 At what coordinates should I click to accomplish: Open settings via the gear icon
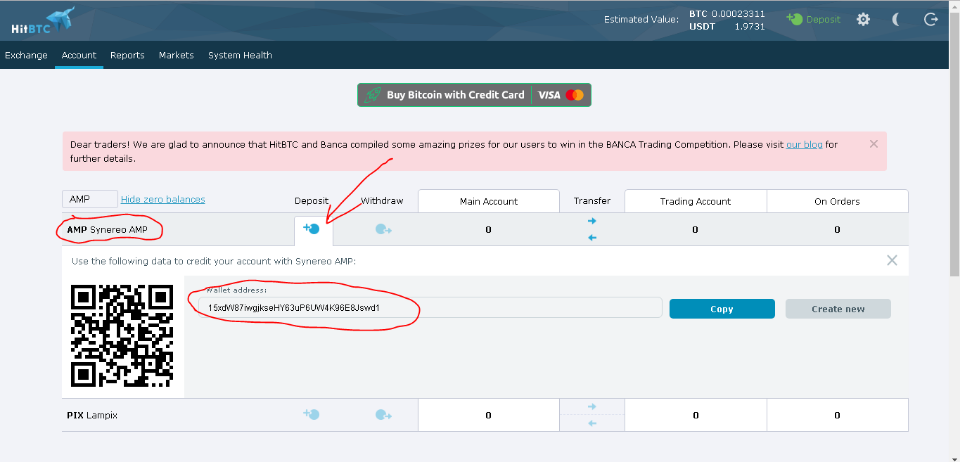863,19
